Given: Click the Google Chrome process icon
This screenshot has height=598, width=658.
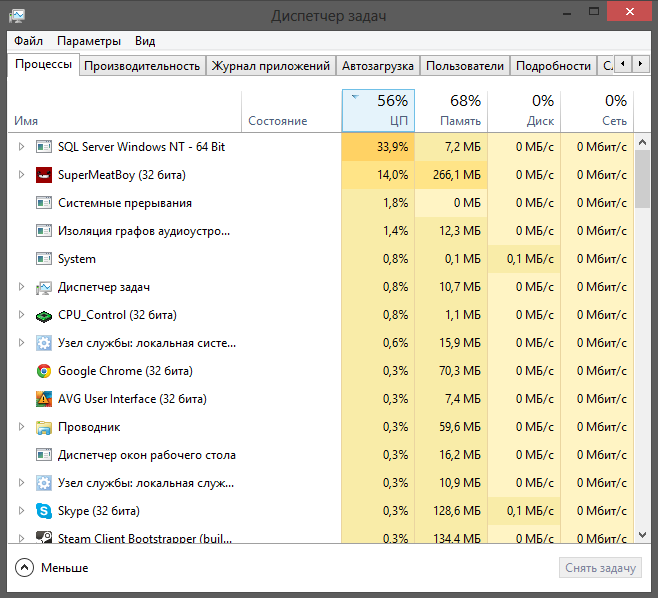Looking at the screenshot, I should 44,371.
